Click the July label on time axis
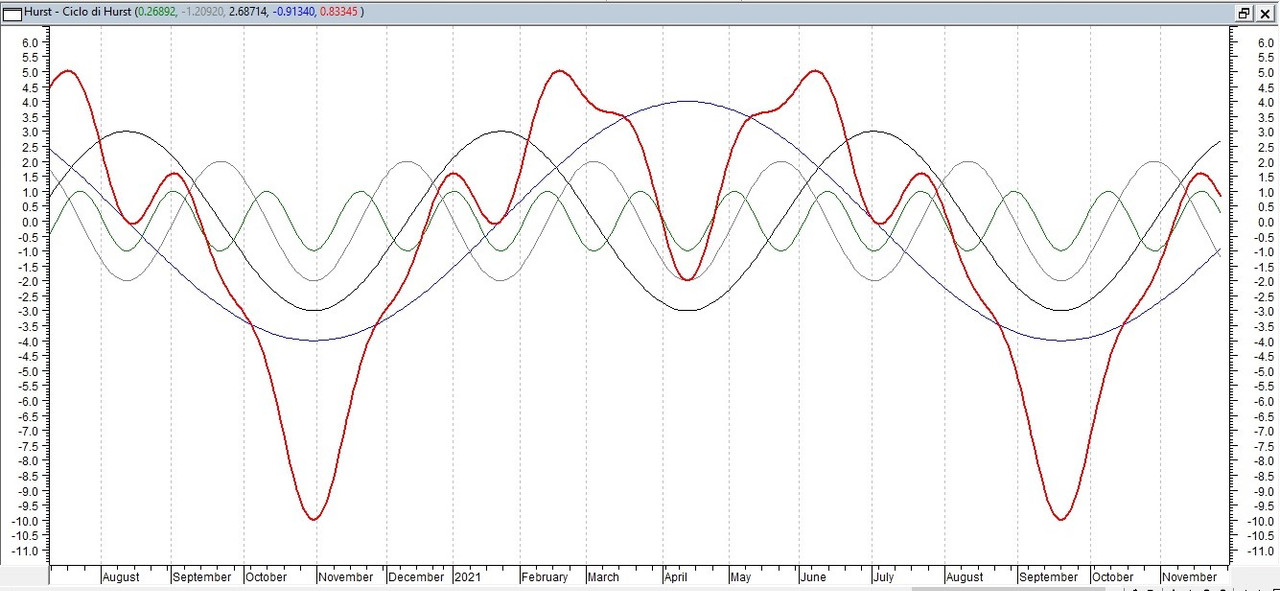The height and width of the screenshot is (591, 1280). [882, 577]
